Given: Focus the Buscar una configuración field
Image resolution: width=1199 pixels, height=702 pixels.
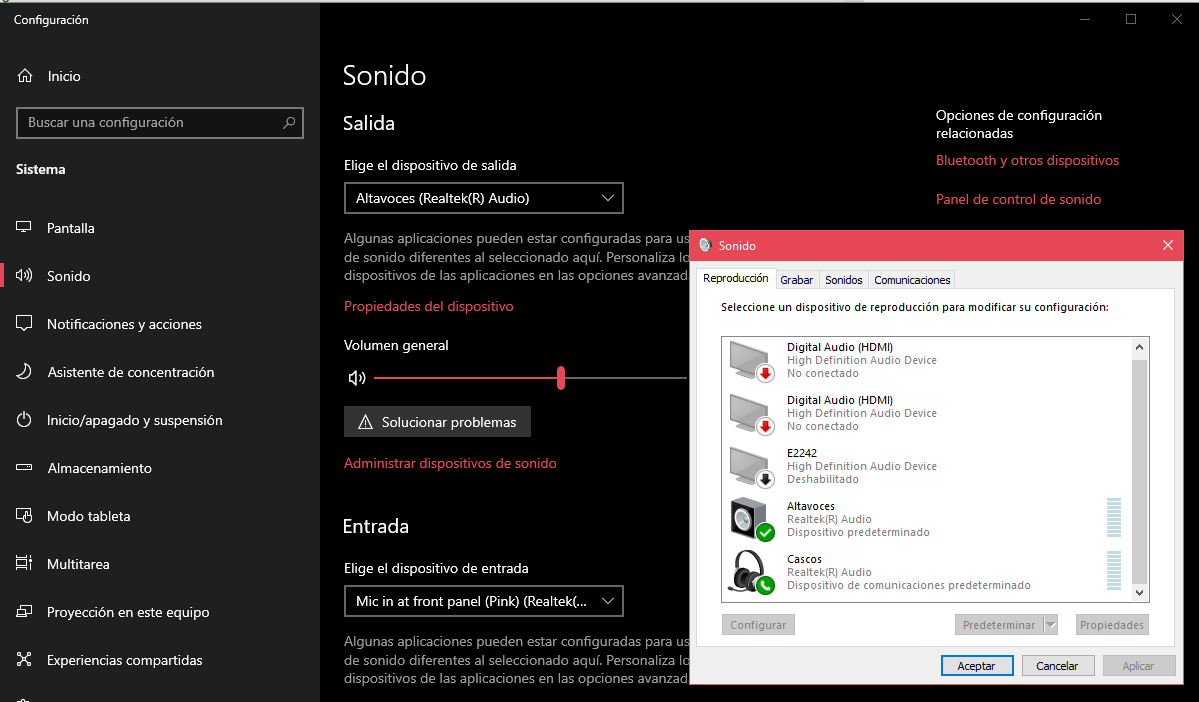Looking at the screenshot, I should [x=160, y=122].
